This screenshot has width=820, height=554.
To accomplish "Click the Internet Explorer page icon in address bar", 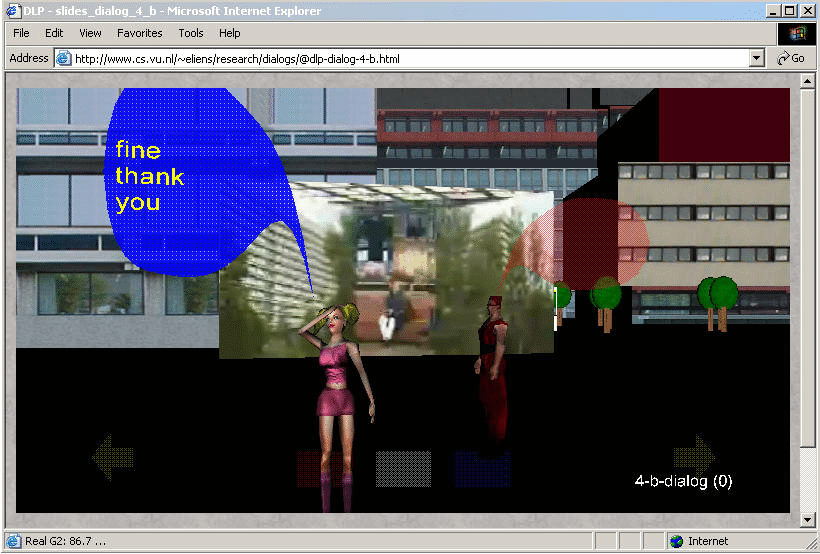I will 64,59.
